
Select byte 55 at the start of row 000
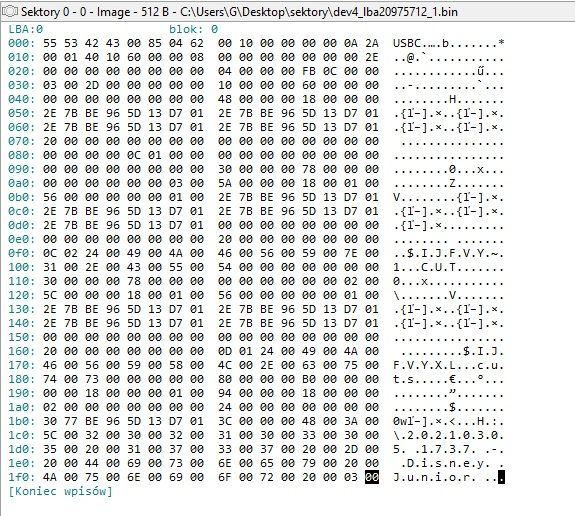[50, 43]
